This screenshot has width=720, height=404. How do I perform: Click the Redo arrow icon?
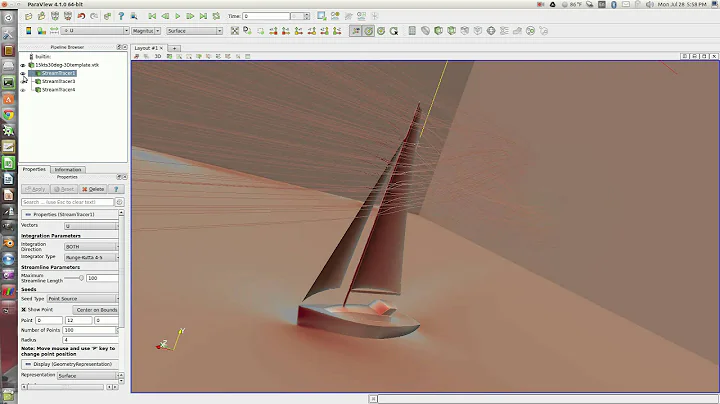point(94,16)
